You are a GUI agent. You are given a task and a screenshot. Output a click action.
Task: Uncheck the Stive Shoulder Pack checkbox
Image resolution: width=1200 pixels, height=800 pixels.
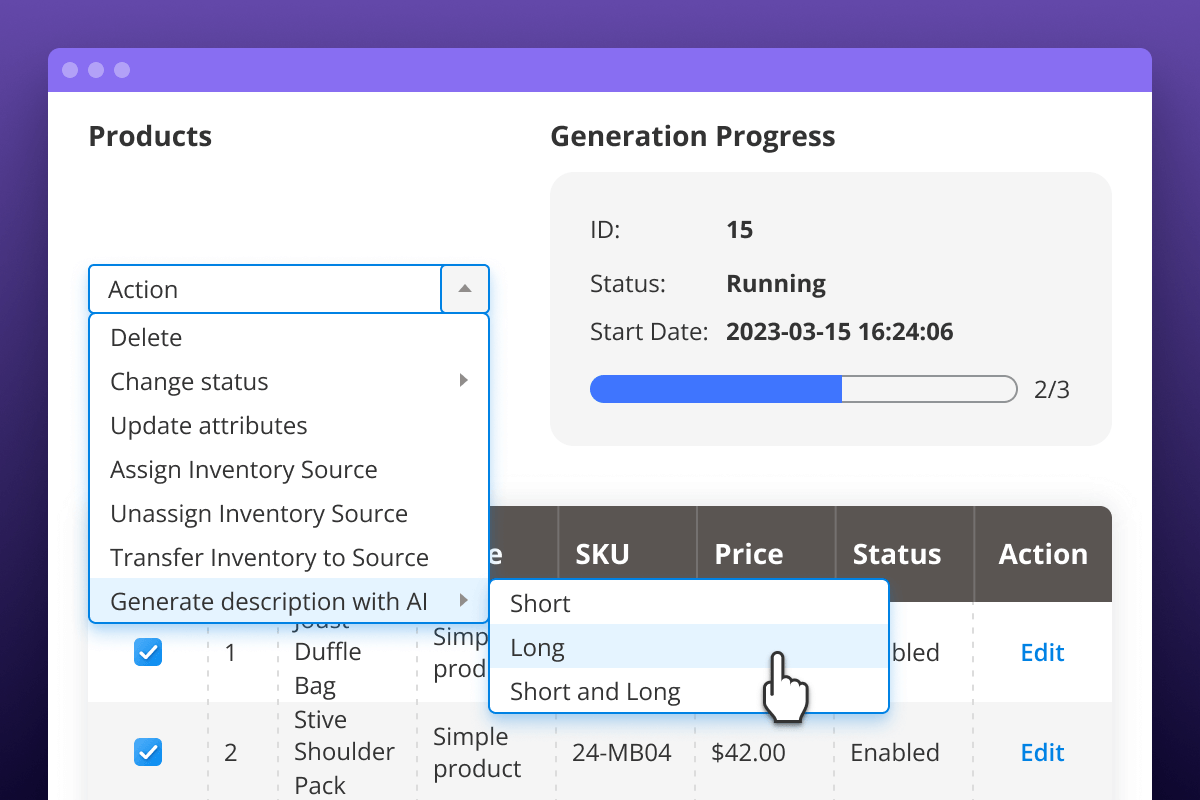(x=148, y=752)
